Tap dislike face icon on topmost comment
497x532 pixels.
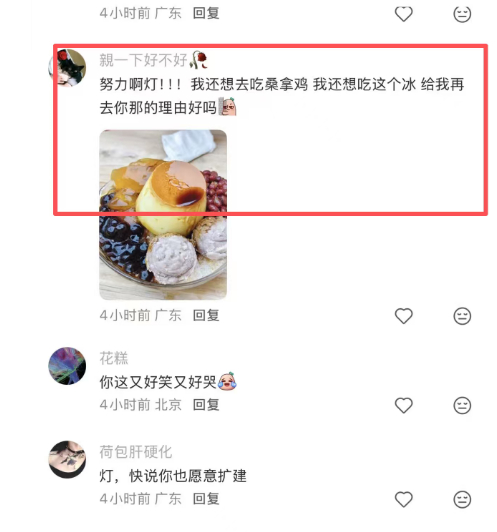462,14
